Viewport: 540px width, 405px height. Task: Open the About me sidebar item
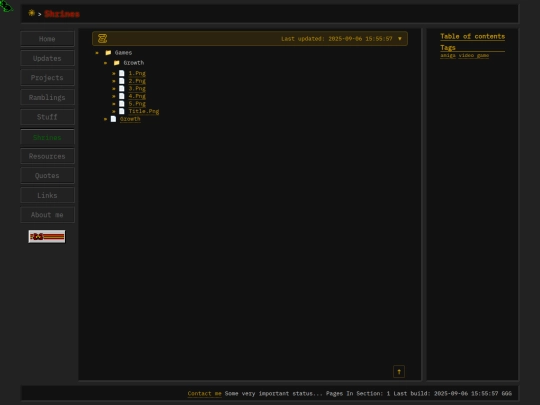47,215
